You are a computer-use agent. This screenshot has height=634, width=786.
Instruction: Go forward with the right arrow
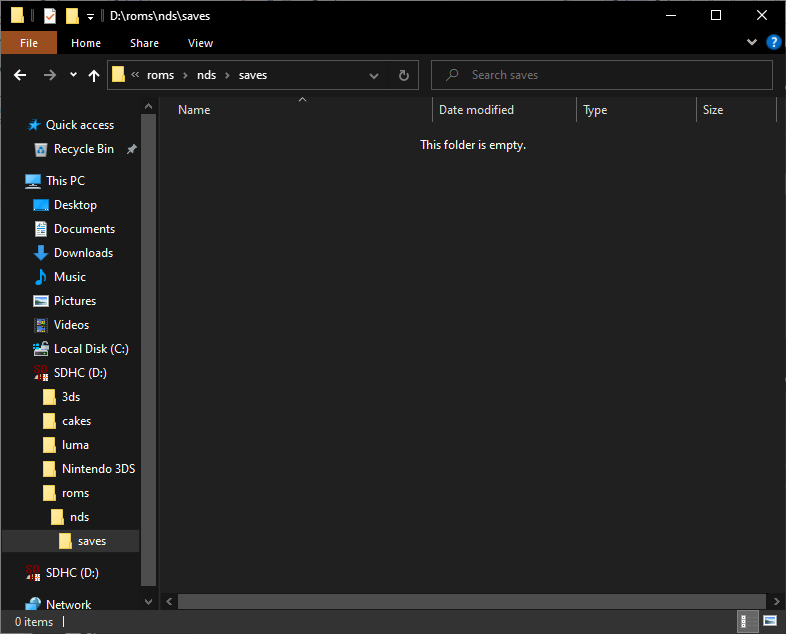tap(50, 75)
